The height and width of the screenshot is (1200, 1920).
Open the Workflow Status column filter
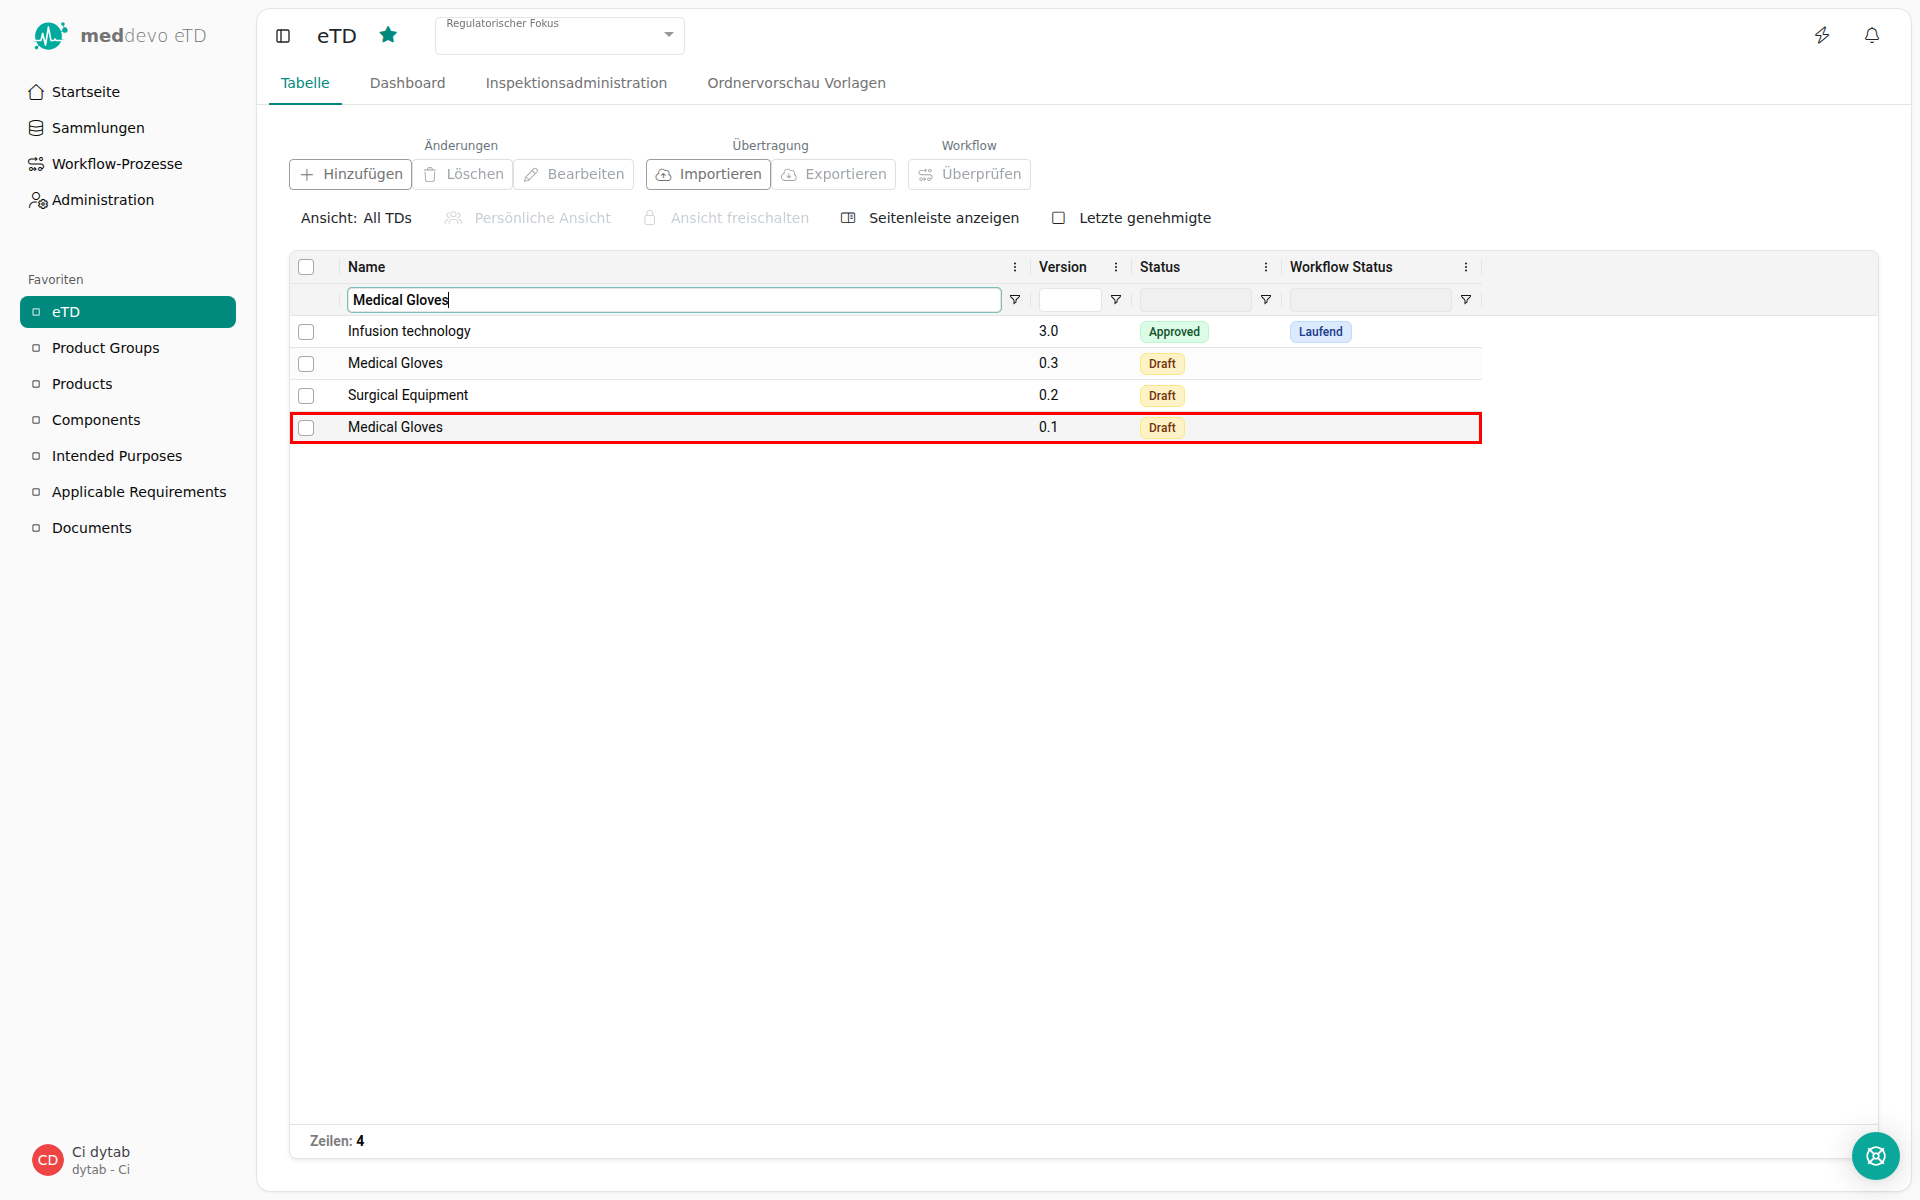click(x=1466, y=300)
